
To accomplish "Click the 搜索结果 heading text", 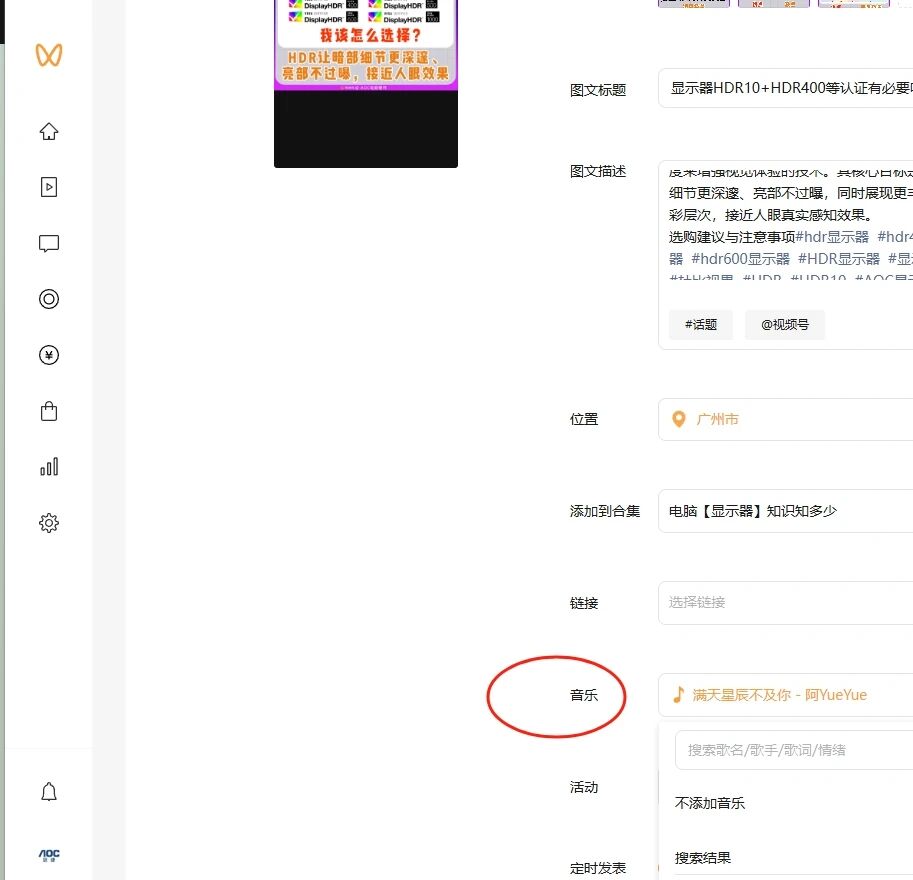I will (x=703, y=858).
